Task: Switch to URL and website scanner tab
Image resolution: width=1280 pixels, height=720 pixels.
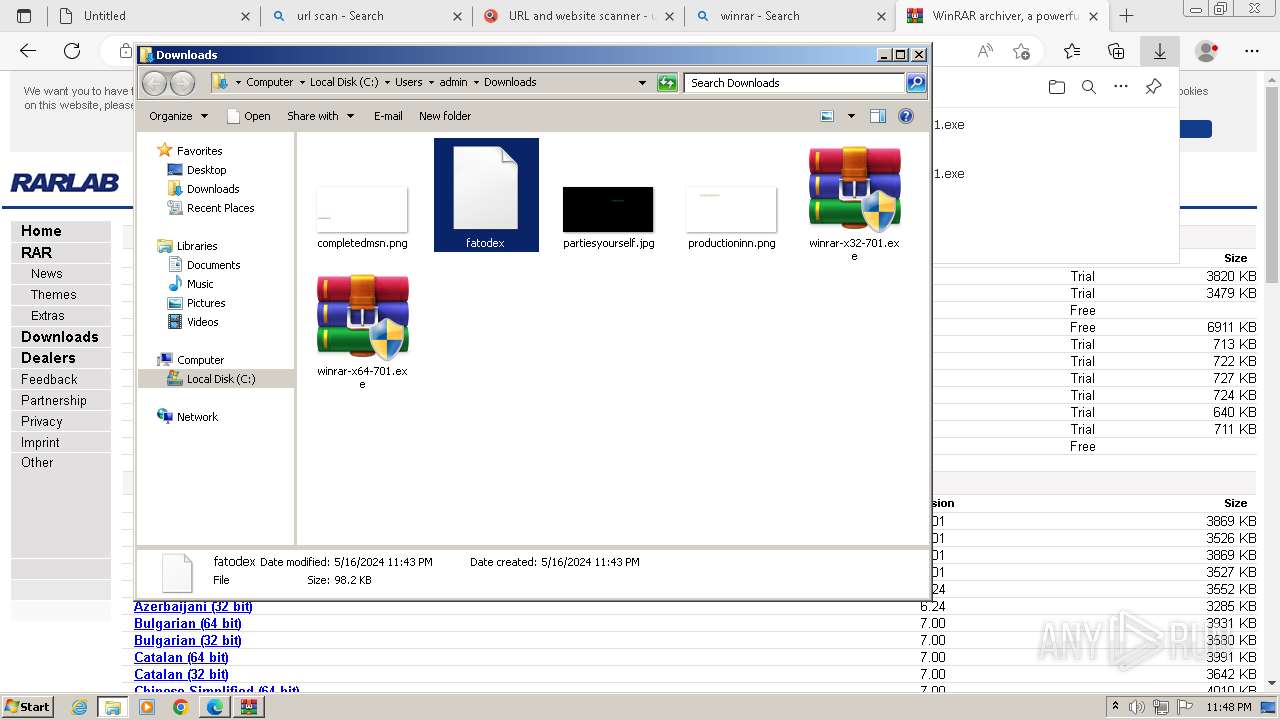Action: pos(578,16)
